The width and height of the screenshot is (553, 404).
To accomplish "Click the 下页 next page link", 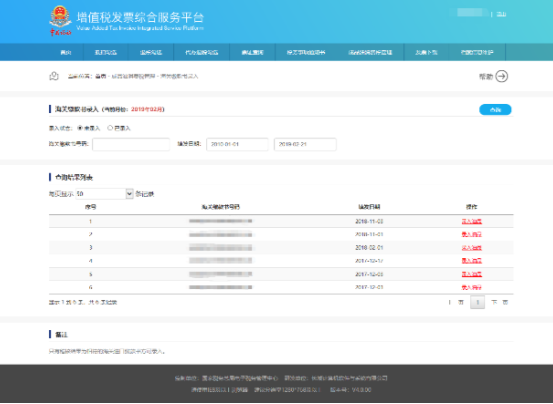I will pos(499,302).
